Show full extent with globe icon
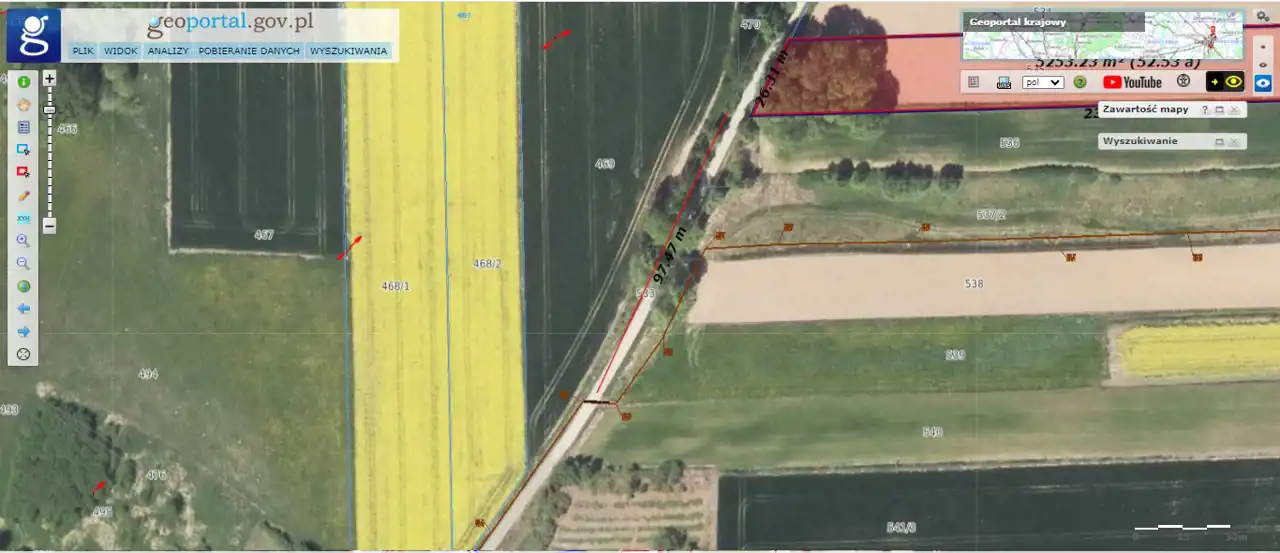 pyautogui.click(x=23, y=286)
